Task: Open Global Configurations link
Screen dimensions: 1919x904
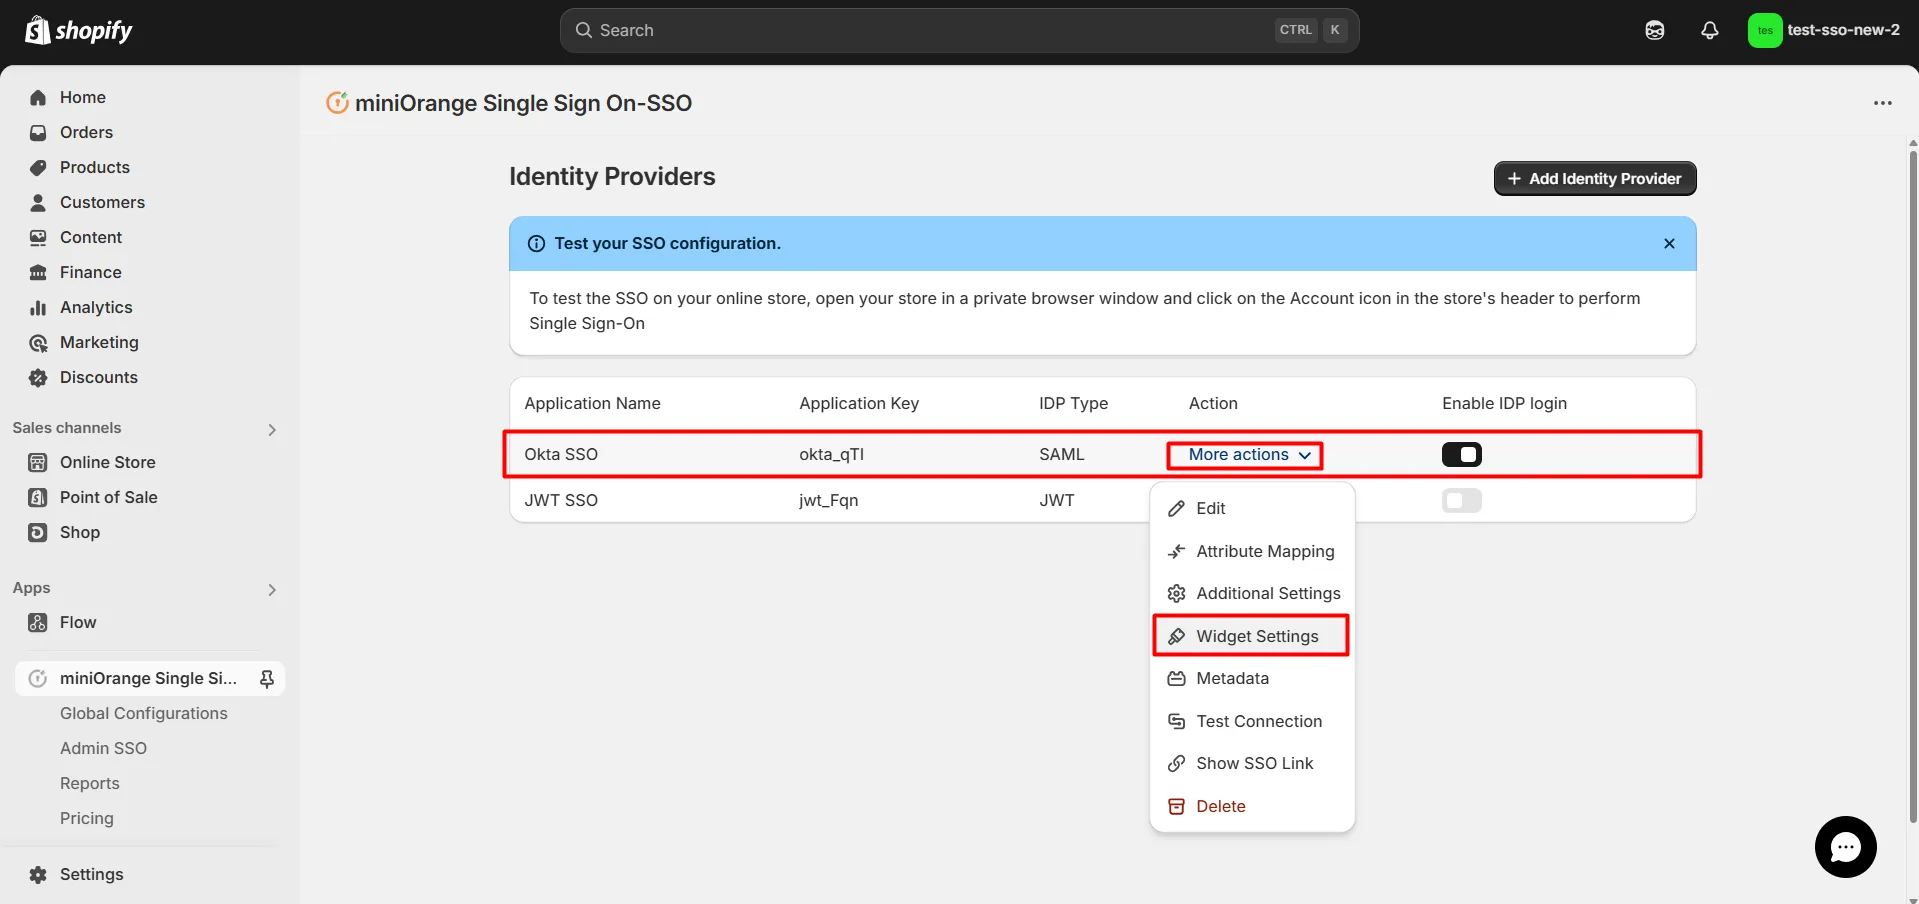Action: pyautogui.click(x=144, y=713)
